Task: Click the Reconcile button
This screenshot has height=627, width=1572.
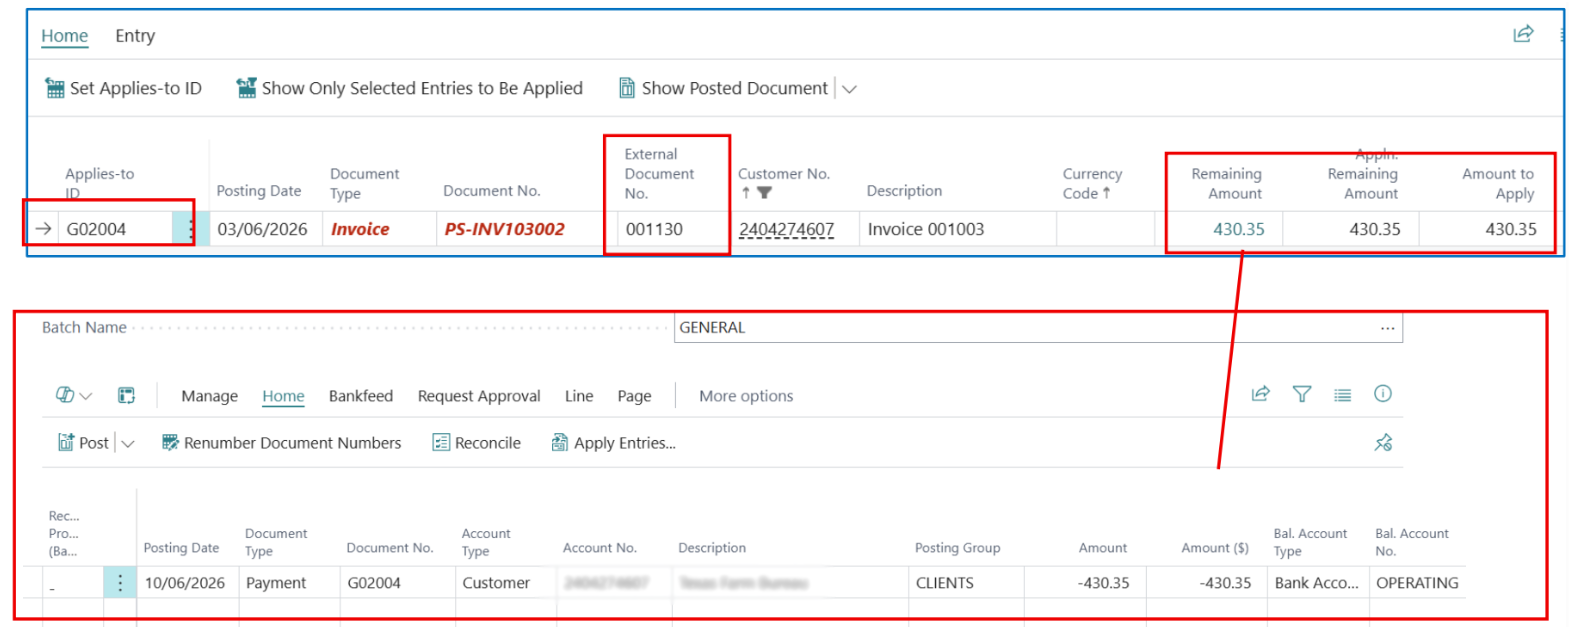Action: pyautogui.click(x=476, y=443)
